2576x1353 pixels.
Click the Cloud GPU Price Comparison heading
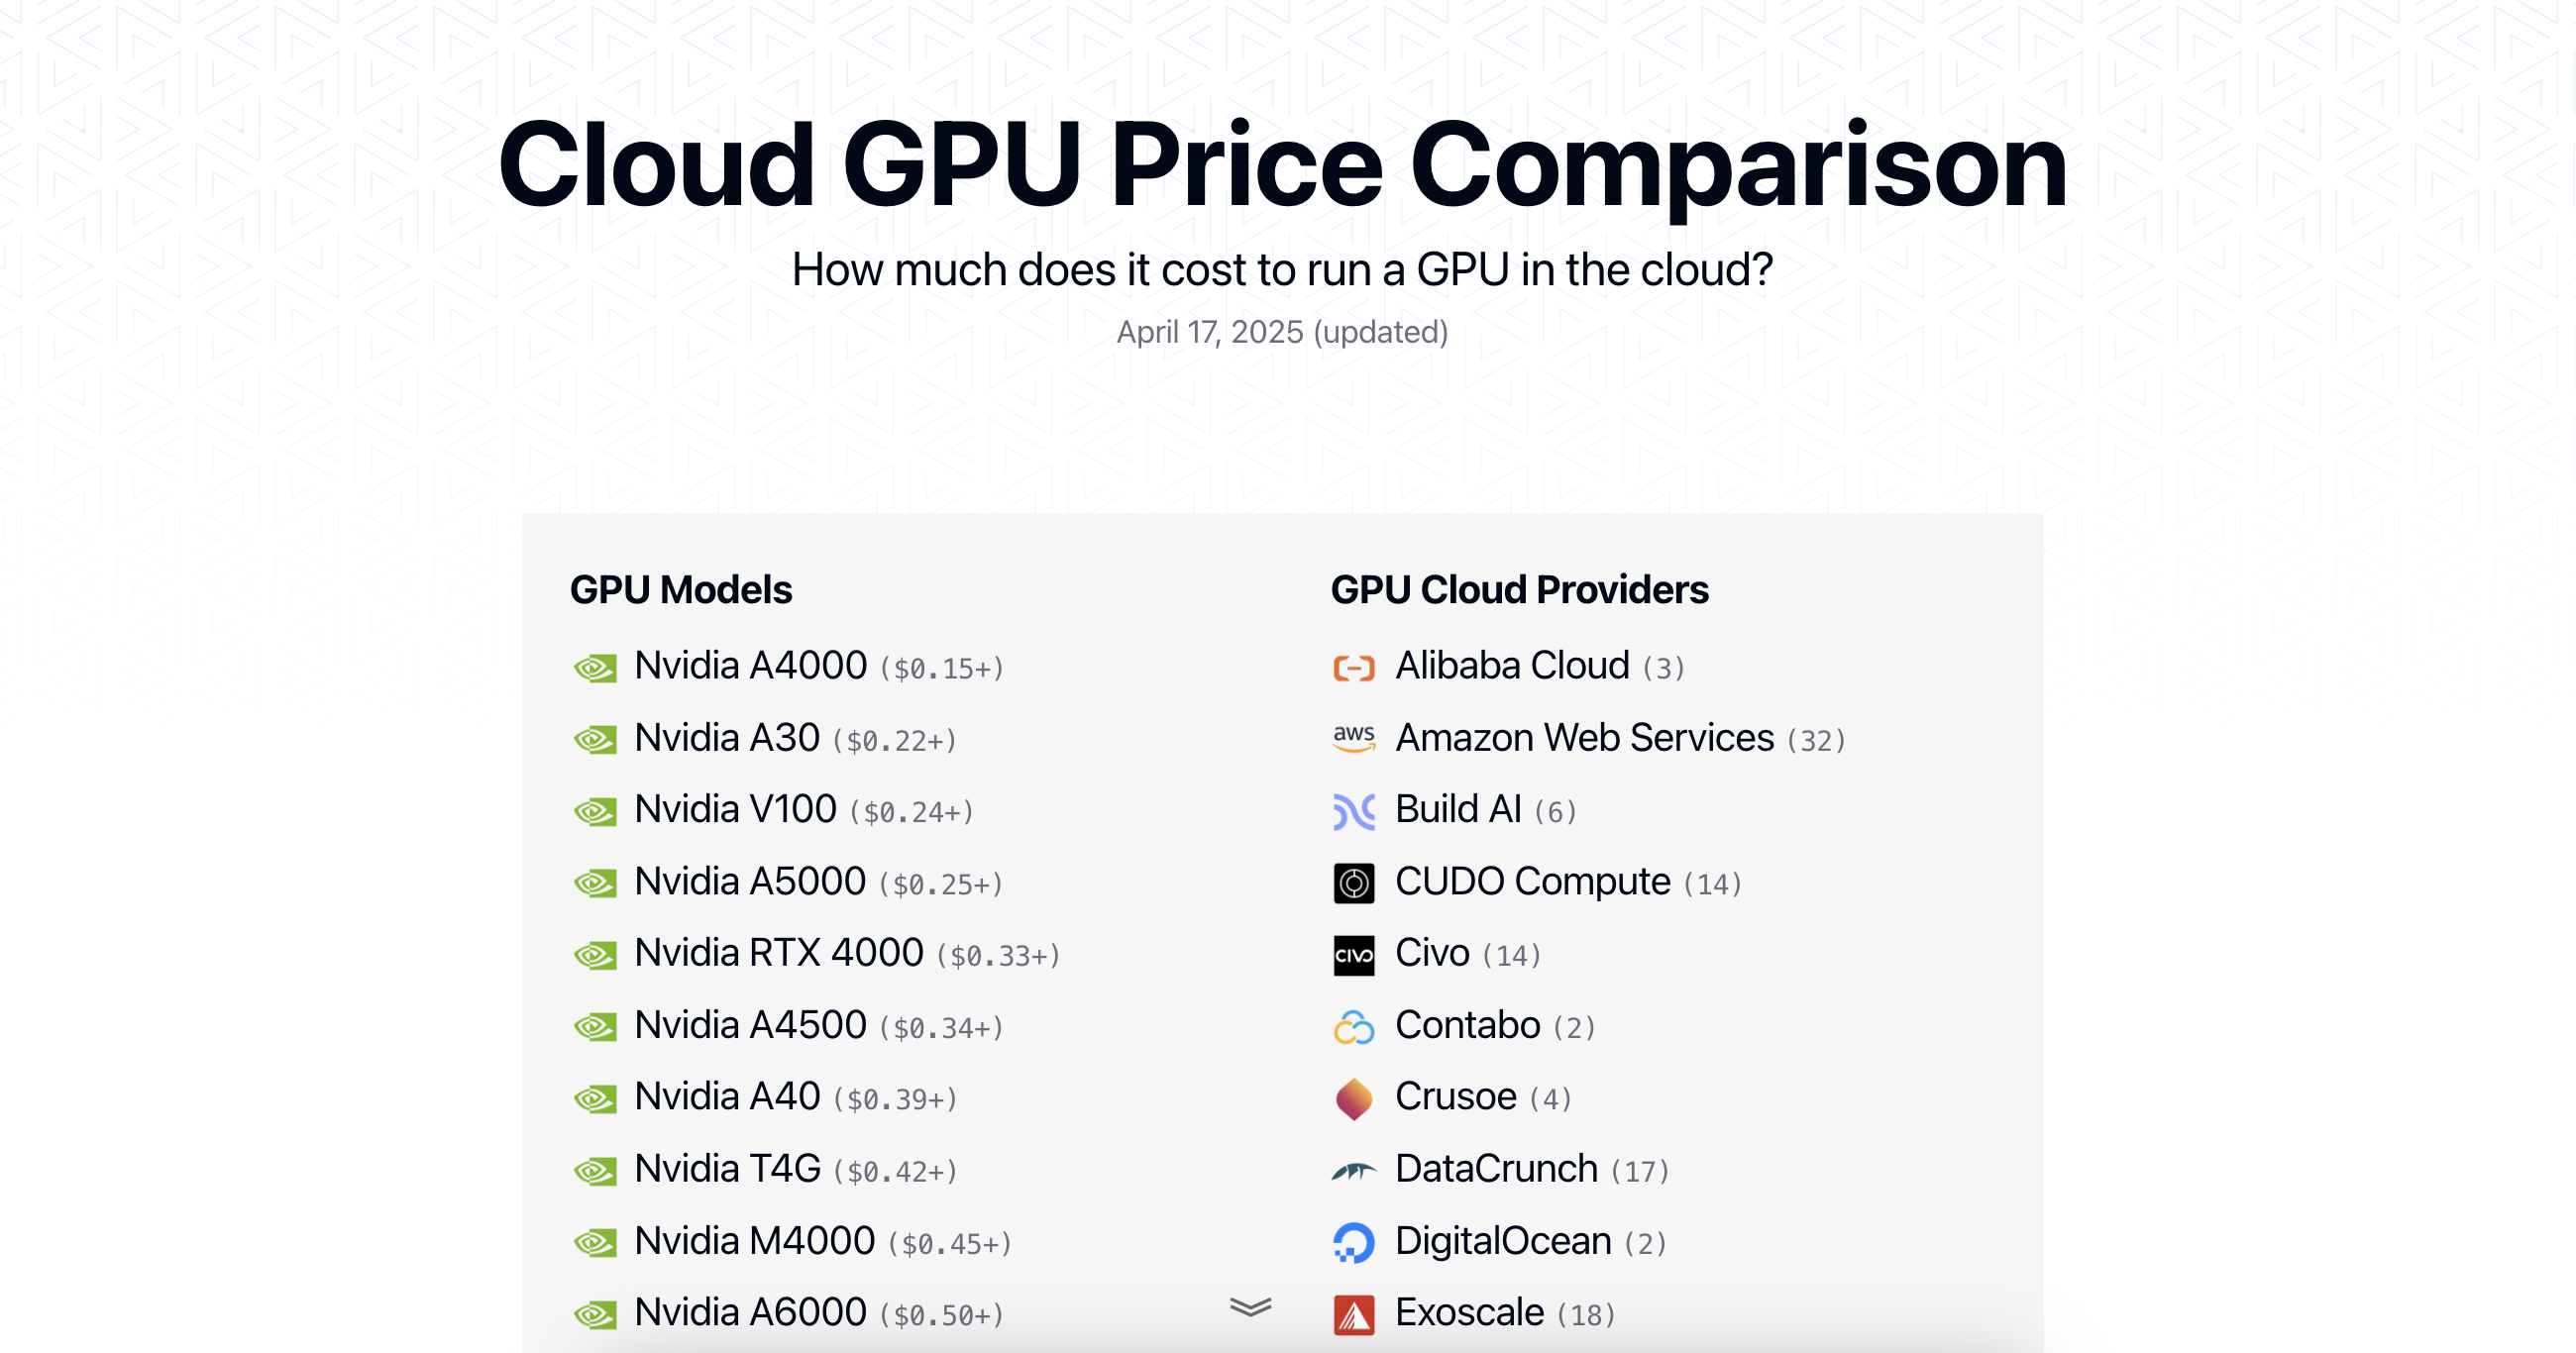1283,164
